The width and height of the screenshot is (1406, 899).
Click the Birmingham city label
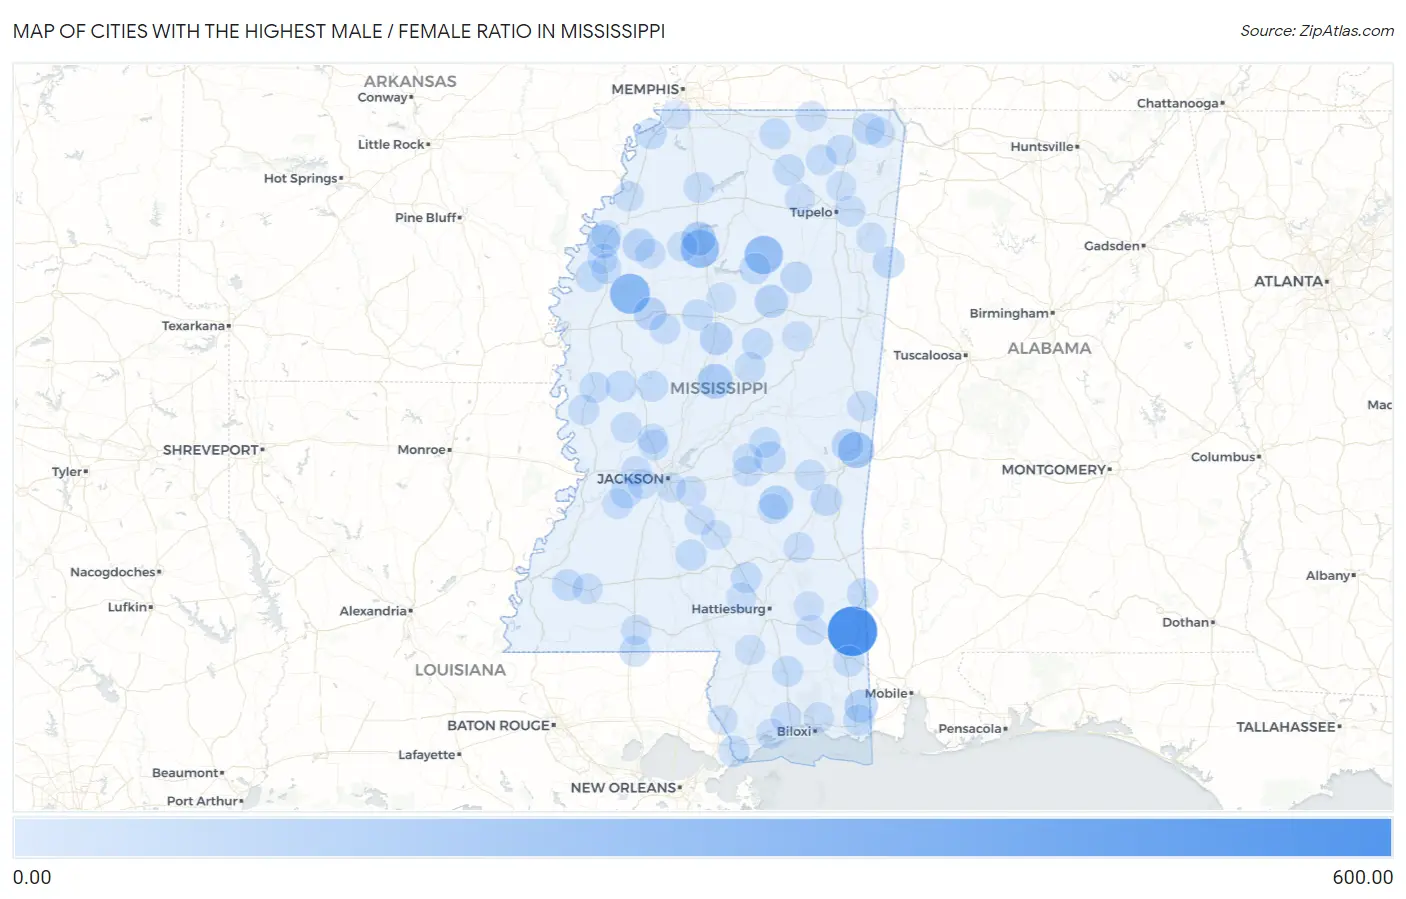[1009, 313]
